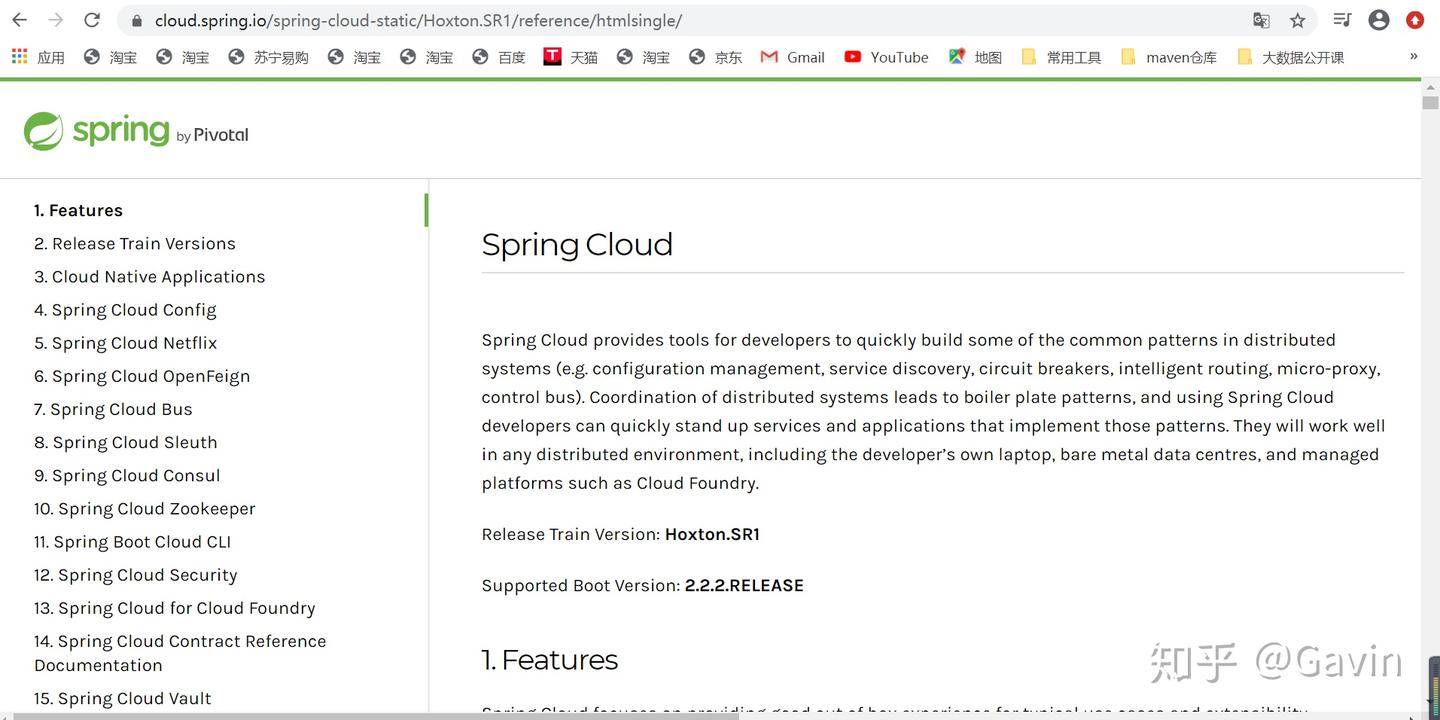This screenshot has height=720, width=1440.
Task: Select 12. Spring Cloud Security
Action: coord(136,574)
